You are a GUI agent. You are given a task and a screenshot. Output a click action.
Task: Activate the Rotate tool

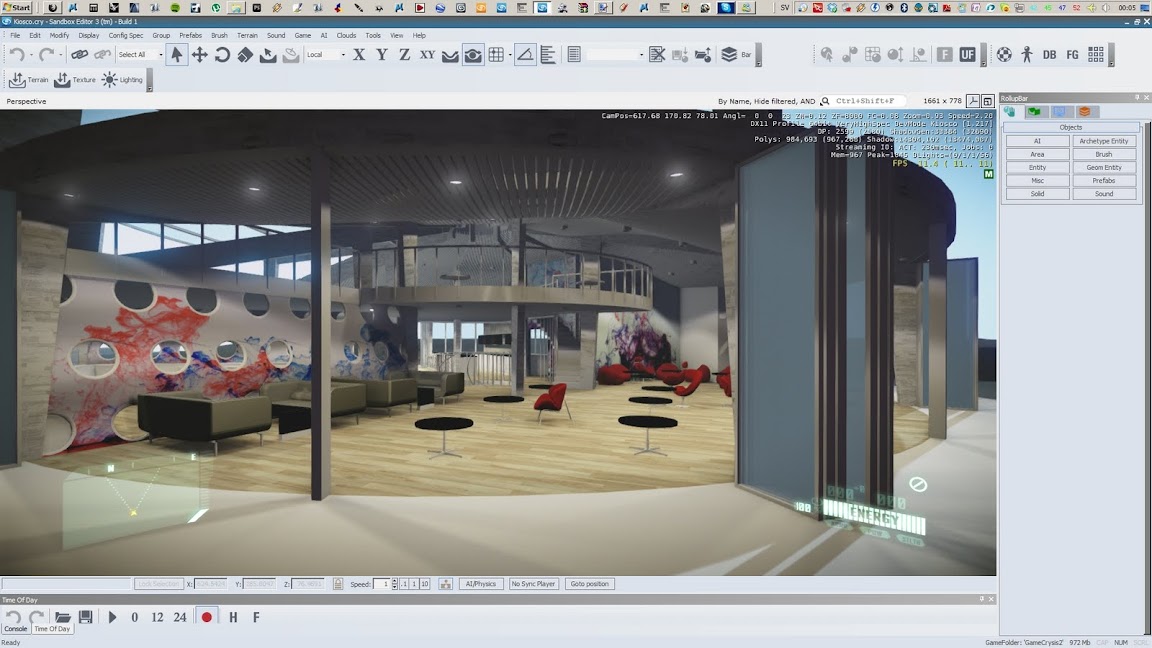(222, 55)
